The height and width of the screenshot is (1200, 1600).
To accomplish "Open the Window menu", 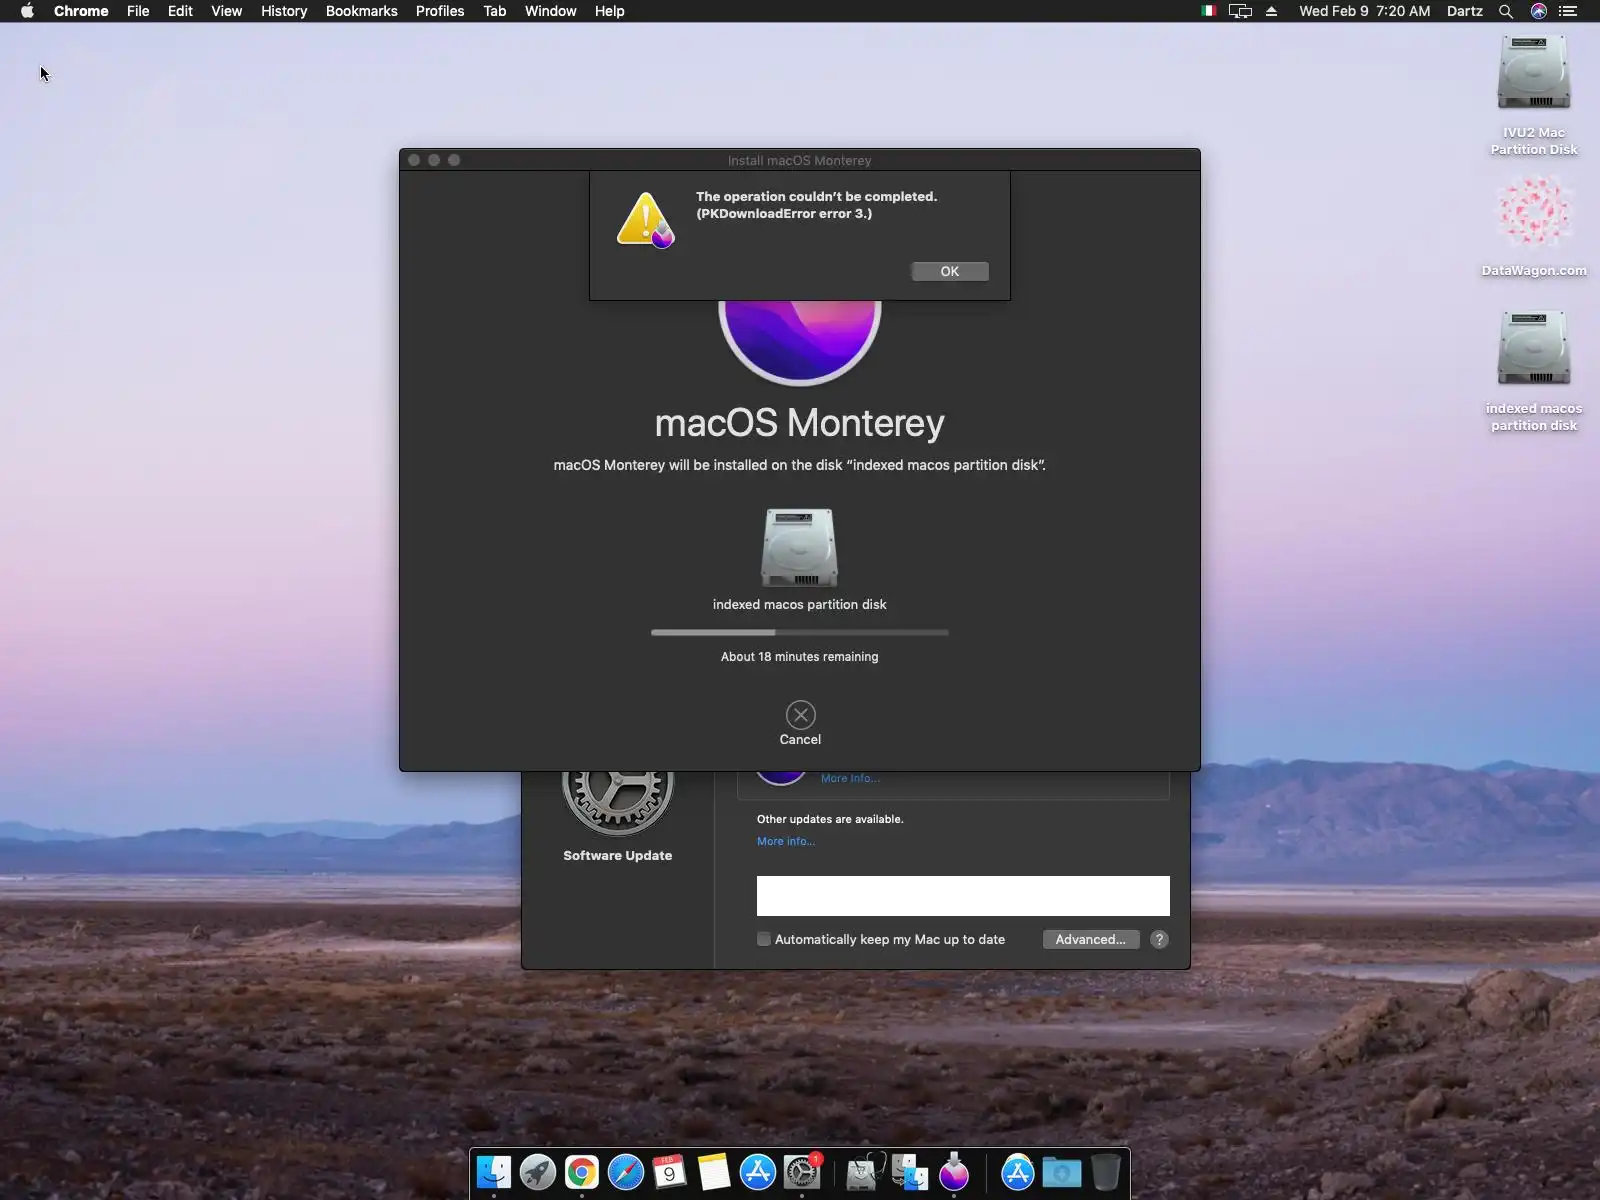I will [550, 11].
